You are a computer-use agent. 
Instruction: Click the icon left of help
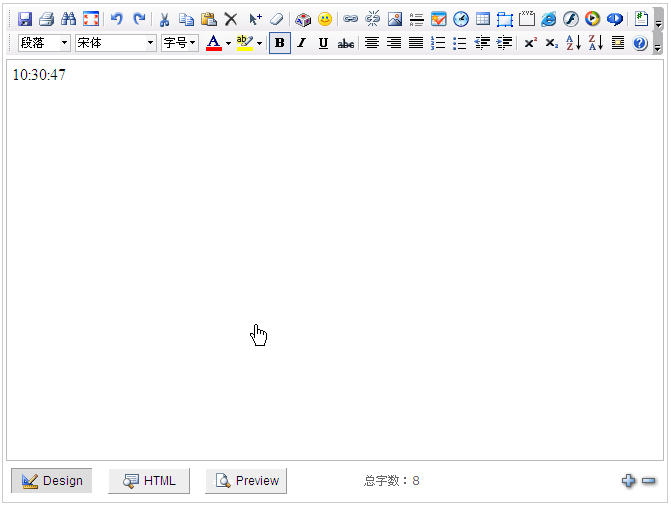(618, 43)
